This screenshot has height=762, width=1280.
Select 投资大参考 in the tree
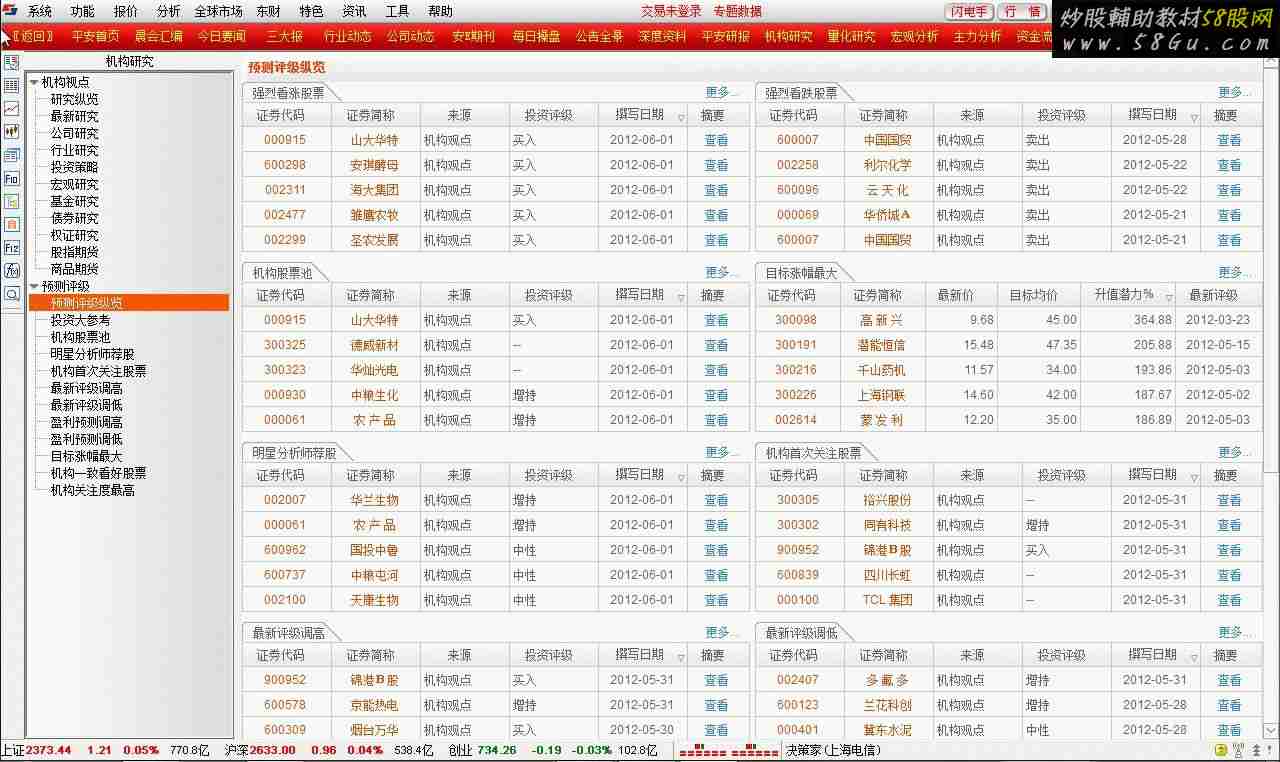[x=81, y=320]
